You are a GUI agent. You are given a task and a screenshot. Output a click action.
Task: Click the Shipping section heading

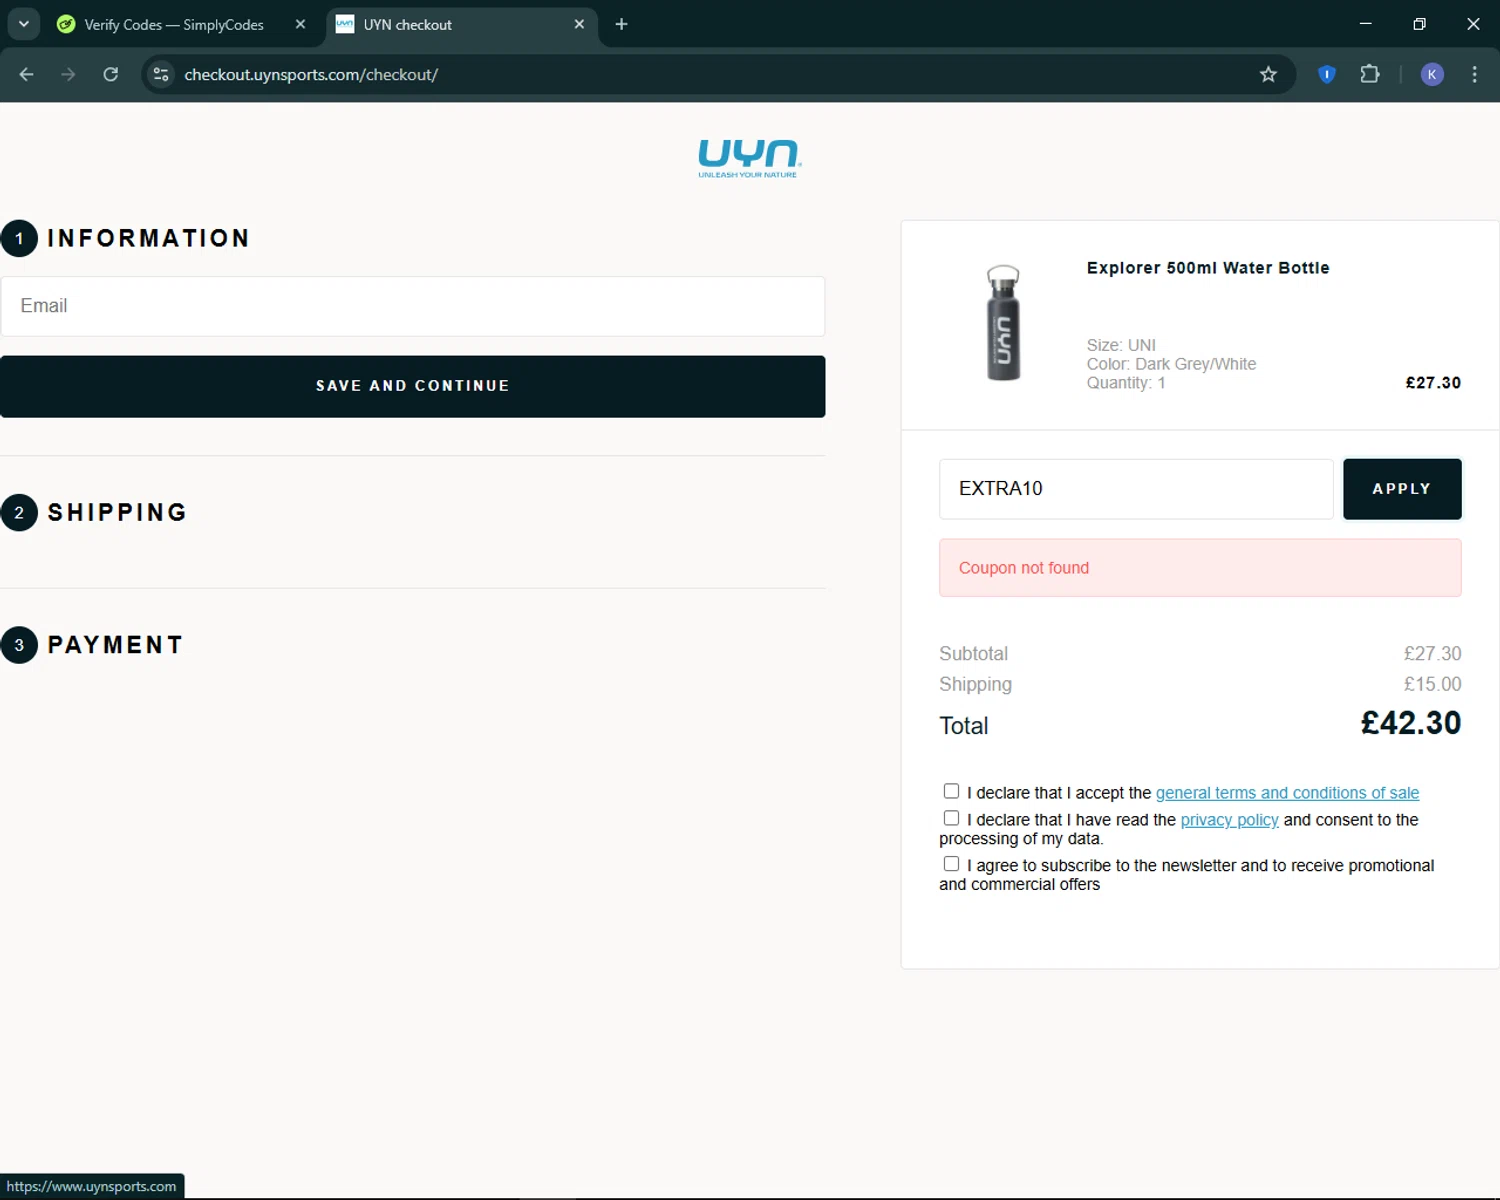117,512
